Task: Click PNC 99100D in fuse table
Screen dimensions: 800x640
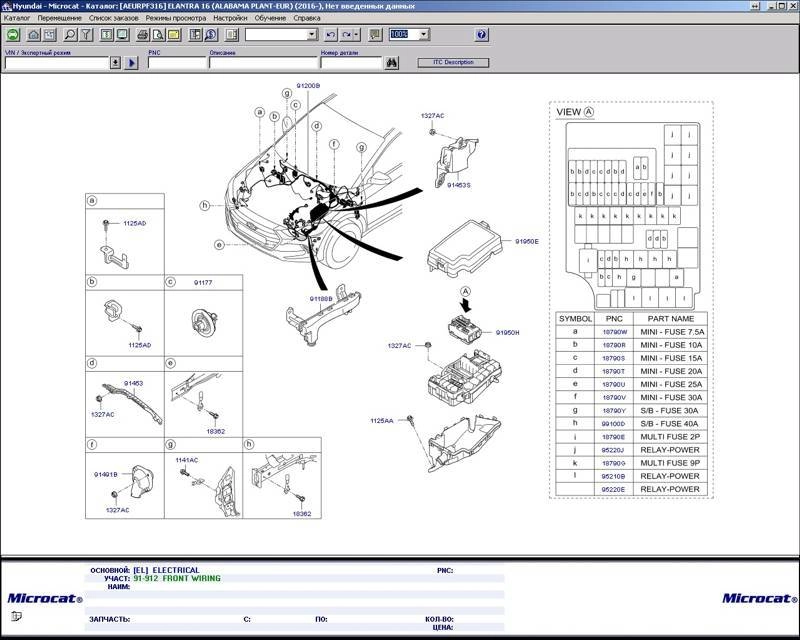Action: tap(614, 424)
